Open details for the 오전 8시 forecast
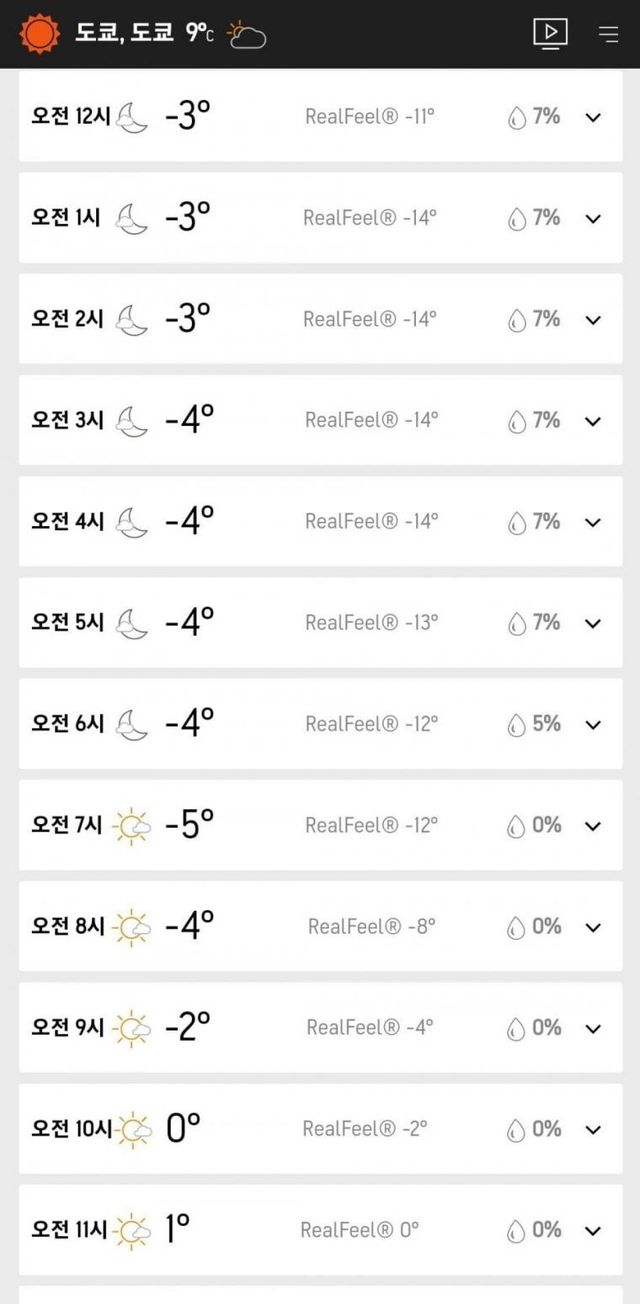640x1304 pixels. [591, 926]
